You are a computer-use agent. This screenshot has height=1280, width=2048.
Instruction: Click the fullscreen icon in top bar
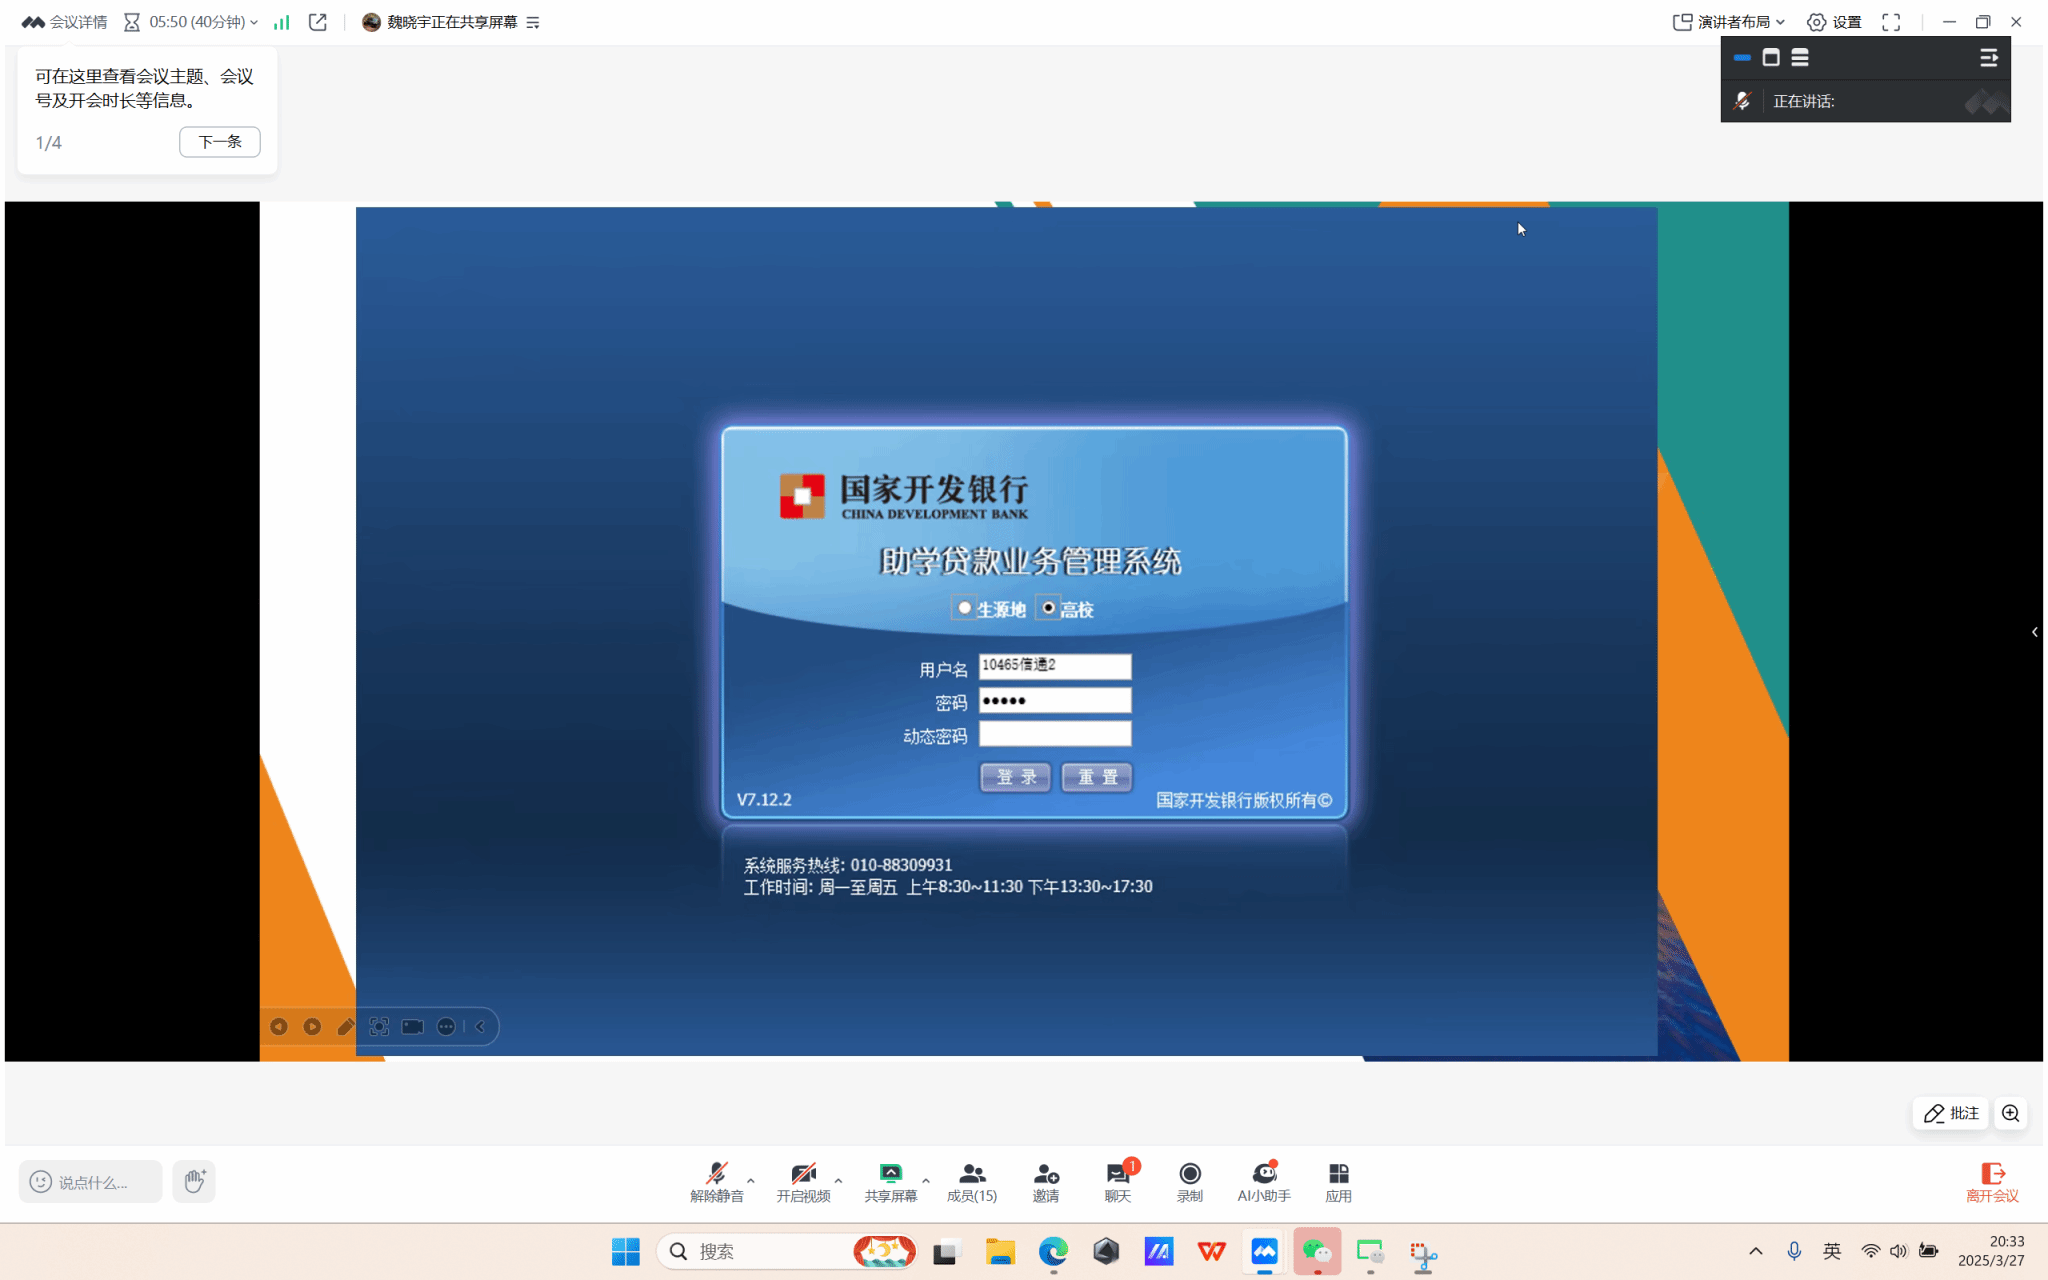click(1890, 22)
